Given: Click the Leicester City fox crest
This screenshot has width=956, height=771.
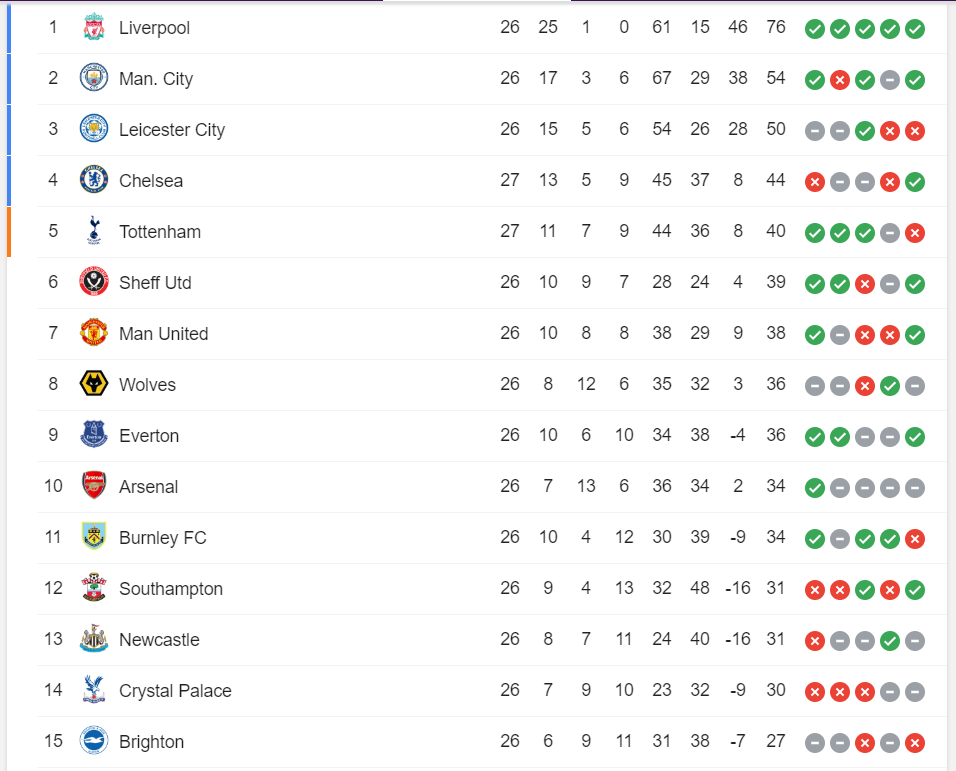Looking at the screenshot, I should tap(94, 129).
